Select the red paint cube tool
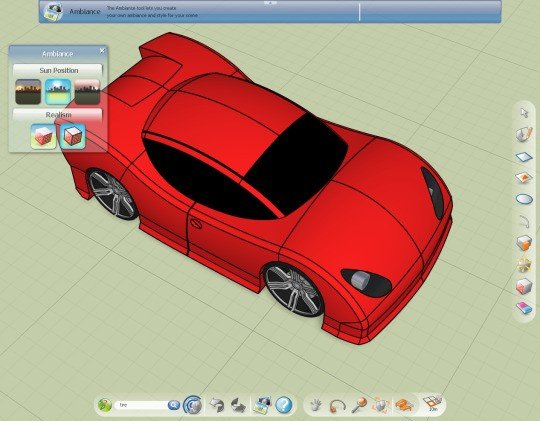The height and width of the screenshot is (421, 540). (524, 286)
